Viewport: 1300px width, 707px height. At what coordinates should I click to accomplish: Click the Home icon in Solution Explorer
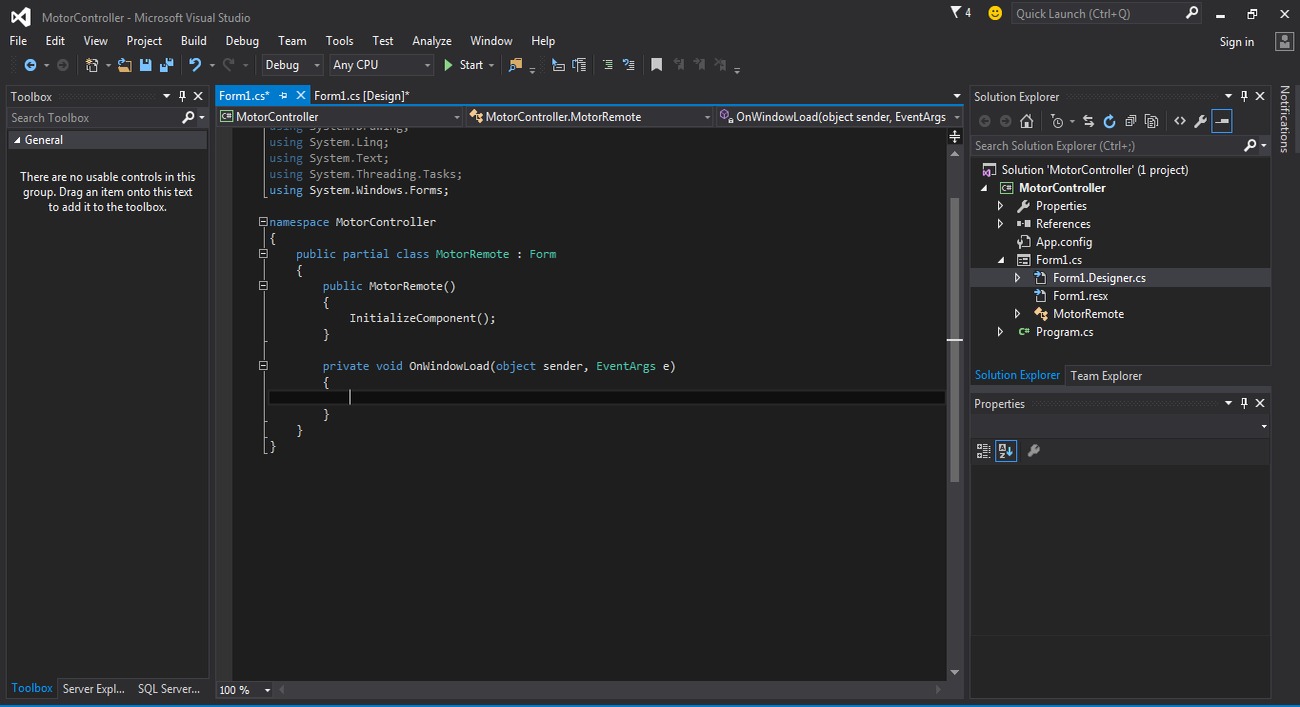[1027, 120]
